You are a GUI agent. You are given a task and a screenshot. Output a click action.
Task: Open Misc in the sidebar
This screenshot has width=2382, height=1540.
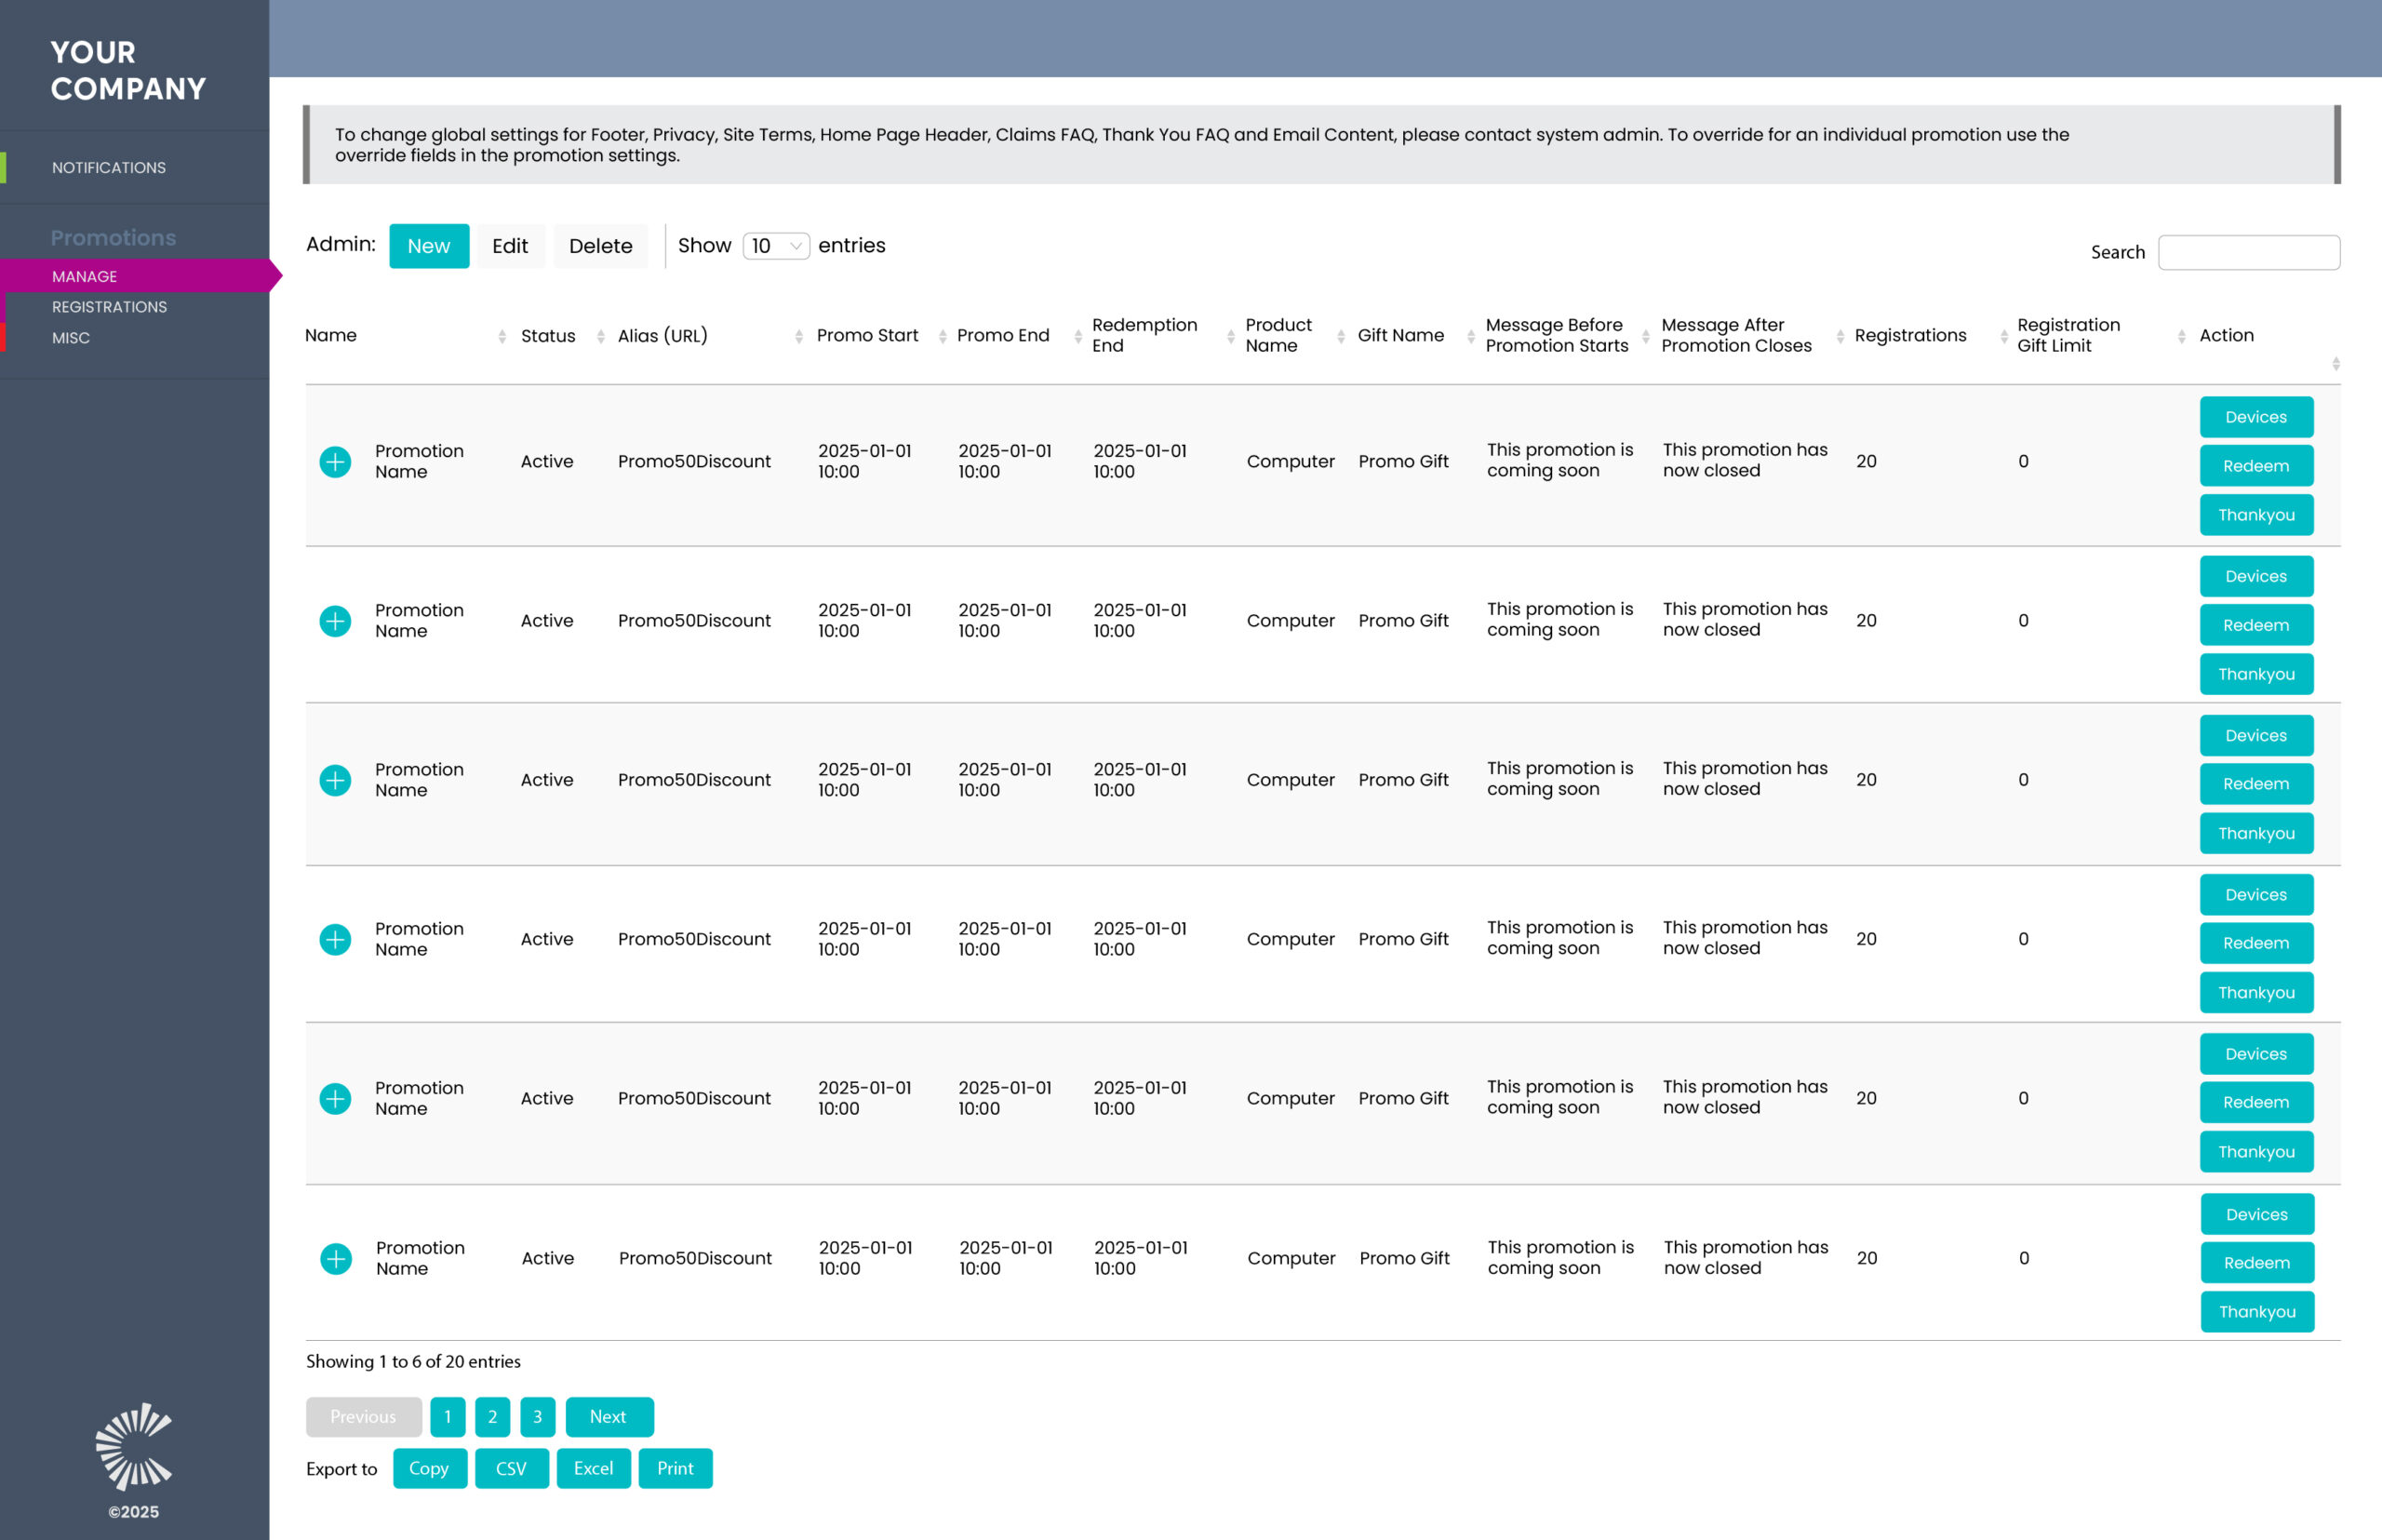click(71, 338)
